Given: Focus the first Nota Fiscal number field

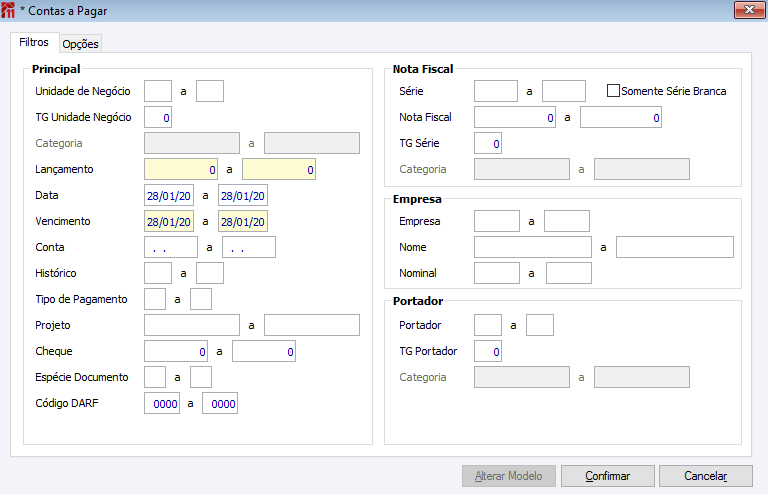Looking at the screenshot, I should point(515,117).
